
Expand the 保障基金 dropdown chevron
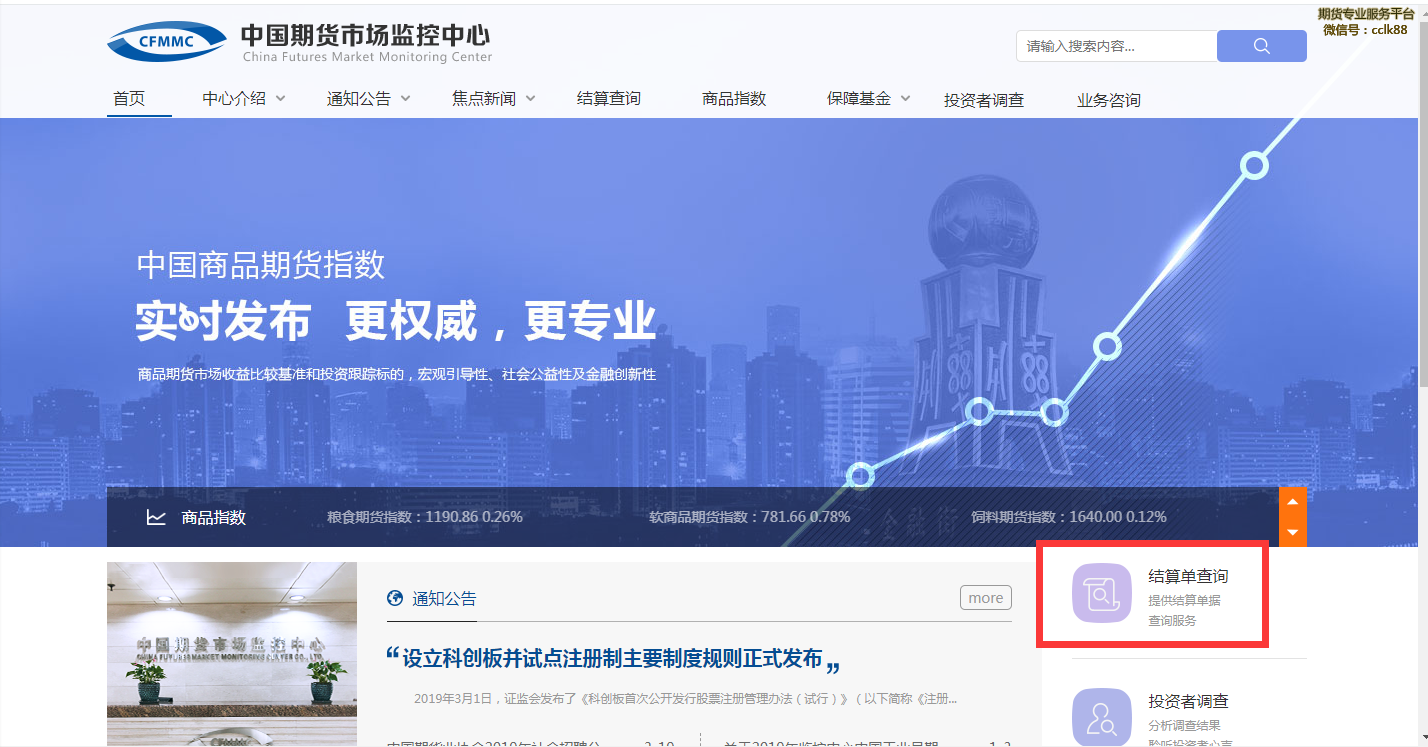(906, 98)
